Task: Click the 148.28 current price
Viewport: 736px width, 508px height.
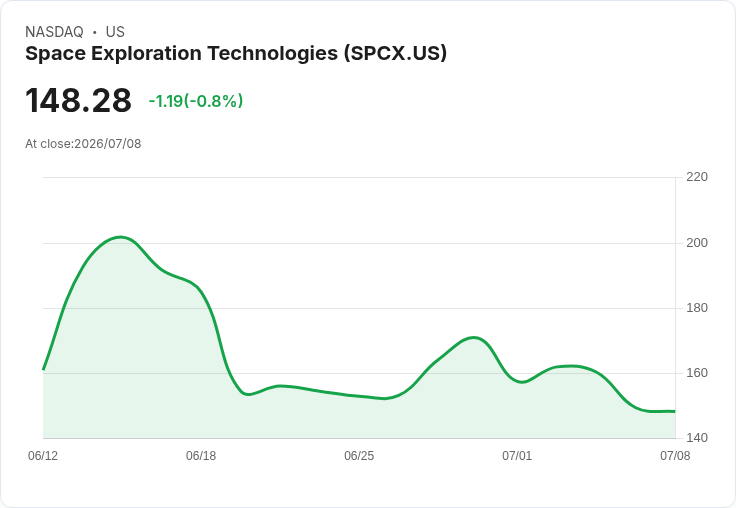Action: click(x=78, y=100)
